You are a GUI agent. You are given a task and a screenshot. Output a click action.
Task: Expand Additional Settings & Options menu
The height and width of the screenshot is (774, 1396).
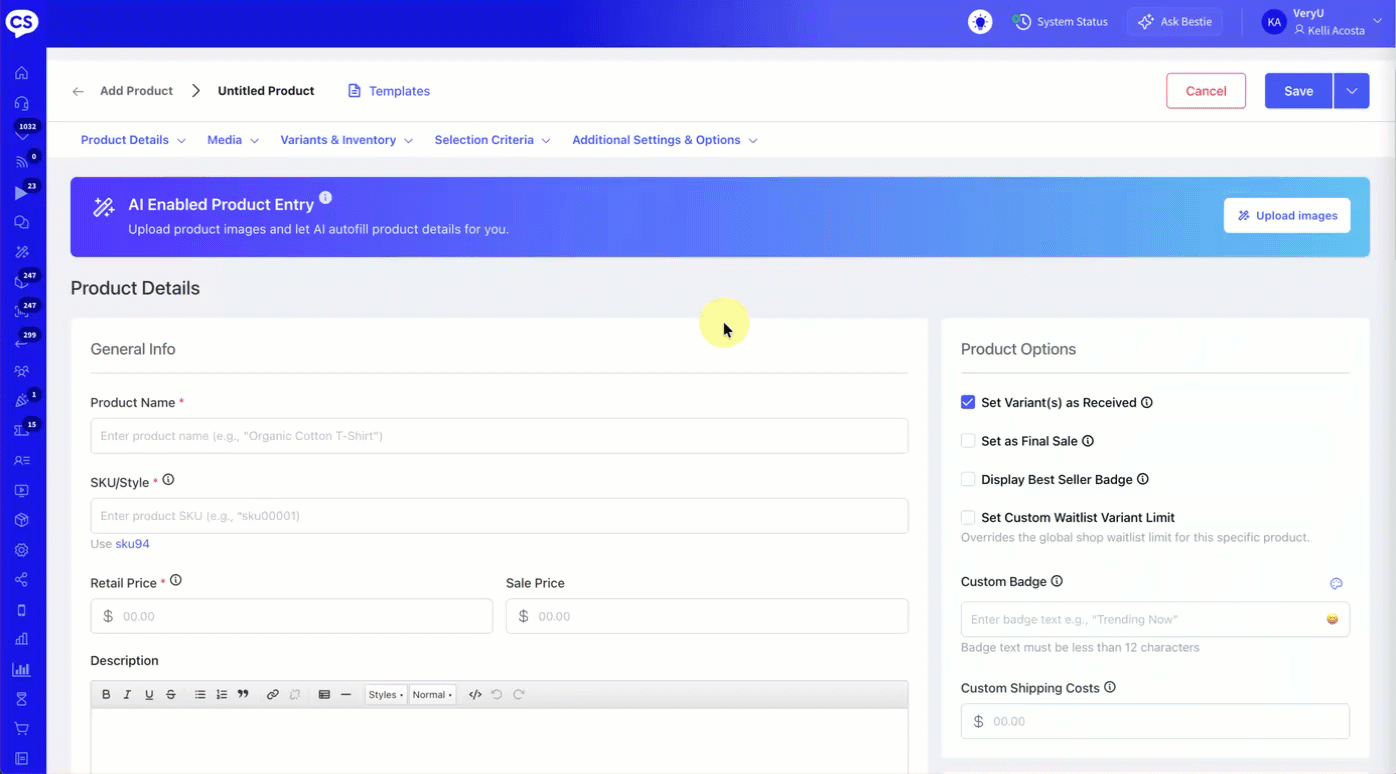665,140
